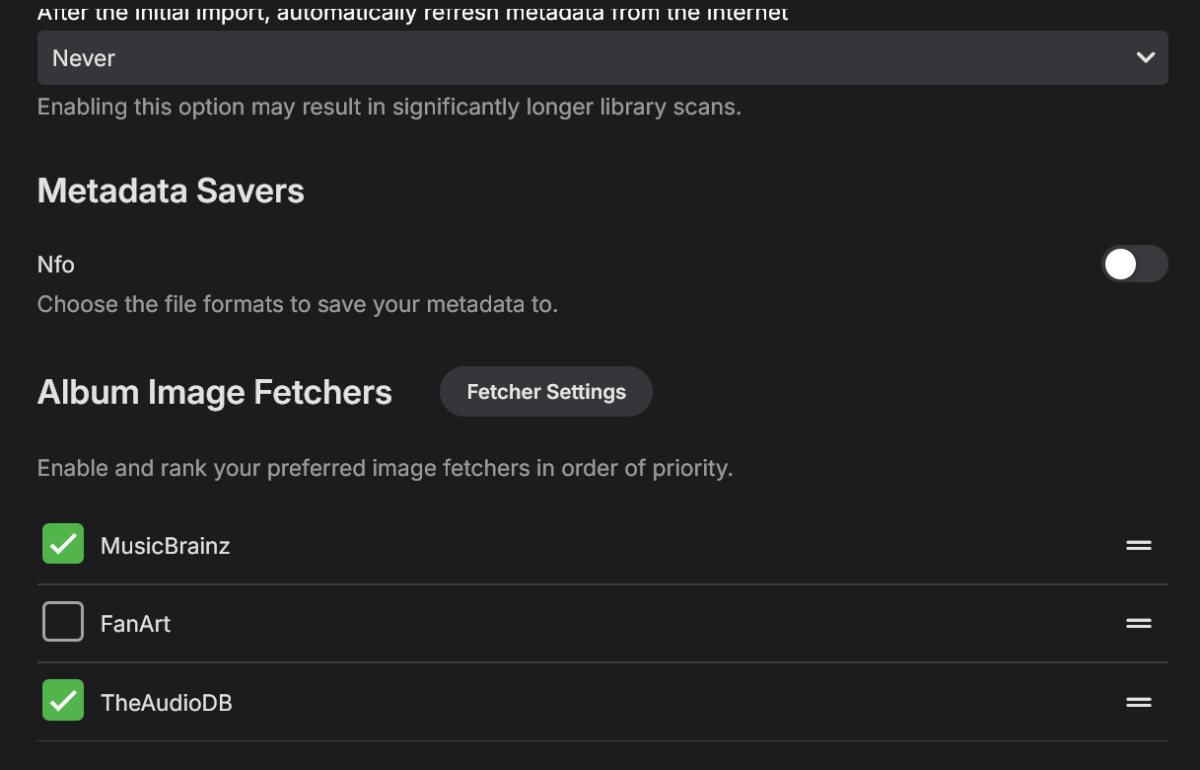
Task: Enable the Nfo metadata saver switch
Action: coord(1134,264)
